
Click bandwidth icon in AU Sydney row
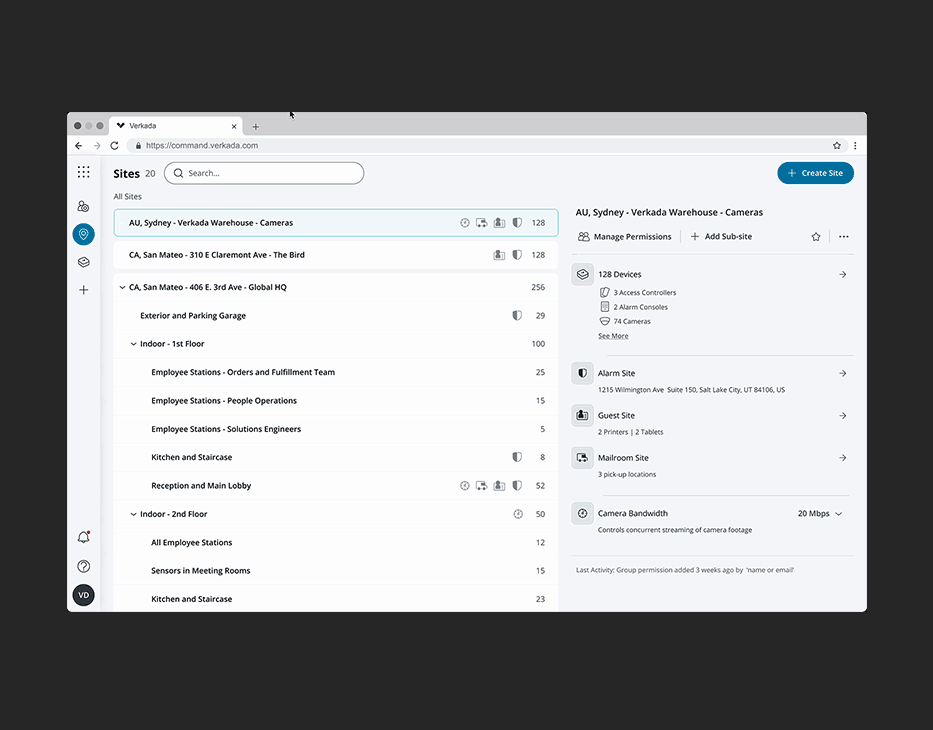click(x=465, y=223)
